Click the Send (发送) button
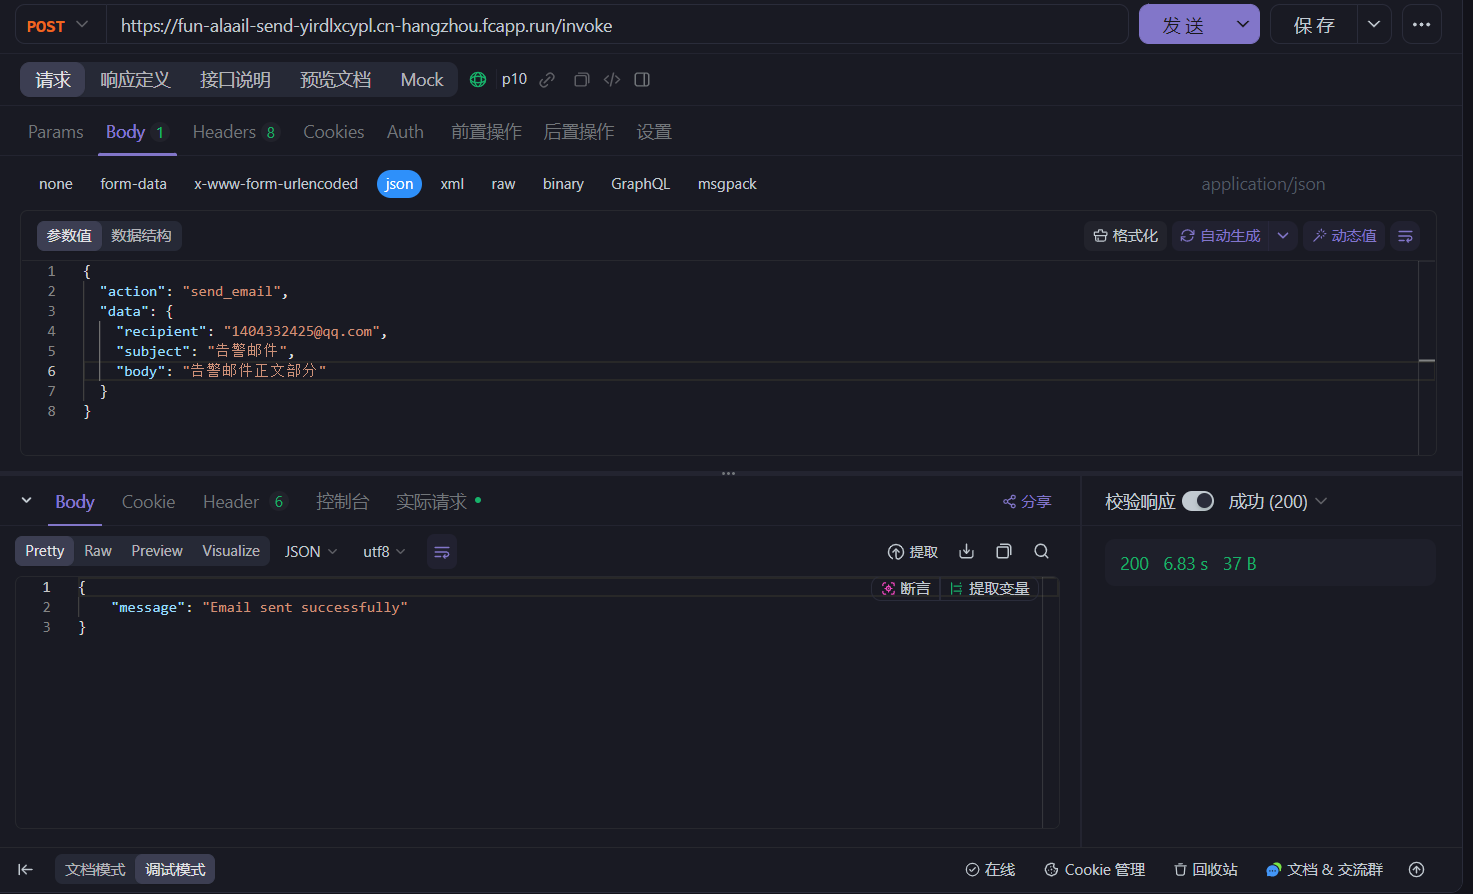1473x894 pixels. tap(1183, 25)
